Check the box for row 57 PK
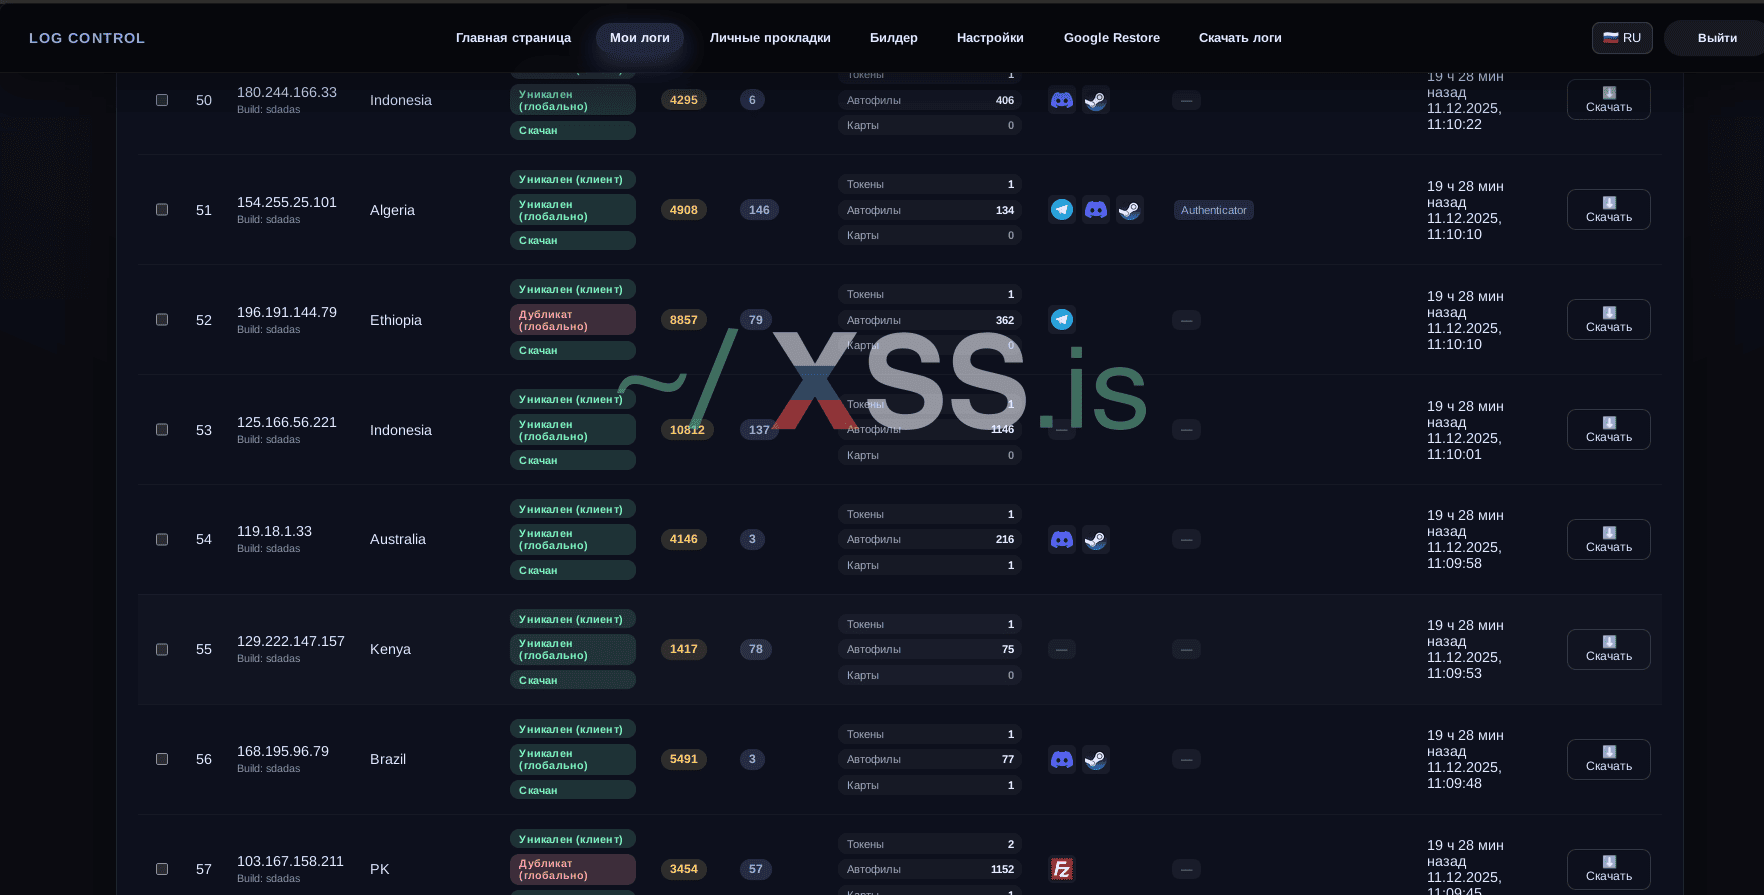 [162, 869]
